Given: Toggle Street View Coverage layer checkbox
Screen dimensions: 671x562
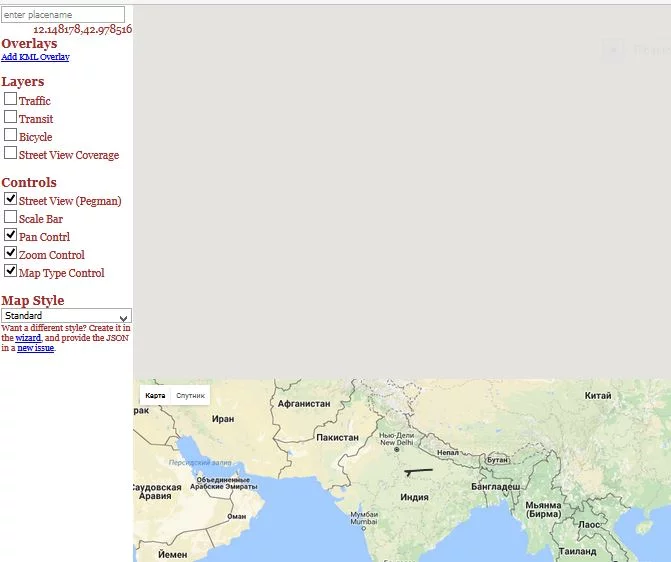Looking at the screenshot, I should click(x=10, y=153).
